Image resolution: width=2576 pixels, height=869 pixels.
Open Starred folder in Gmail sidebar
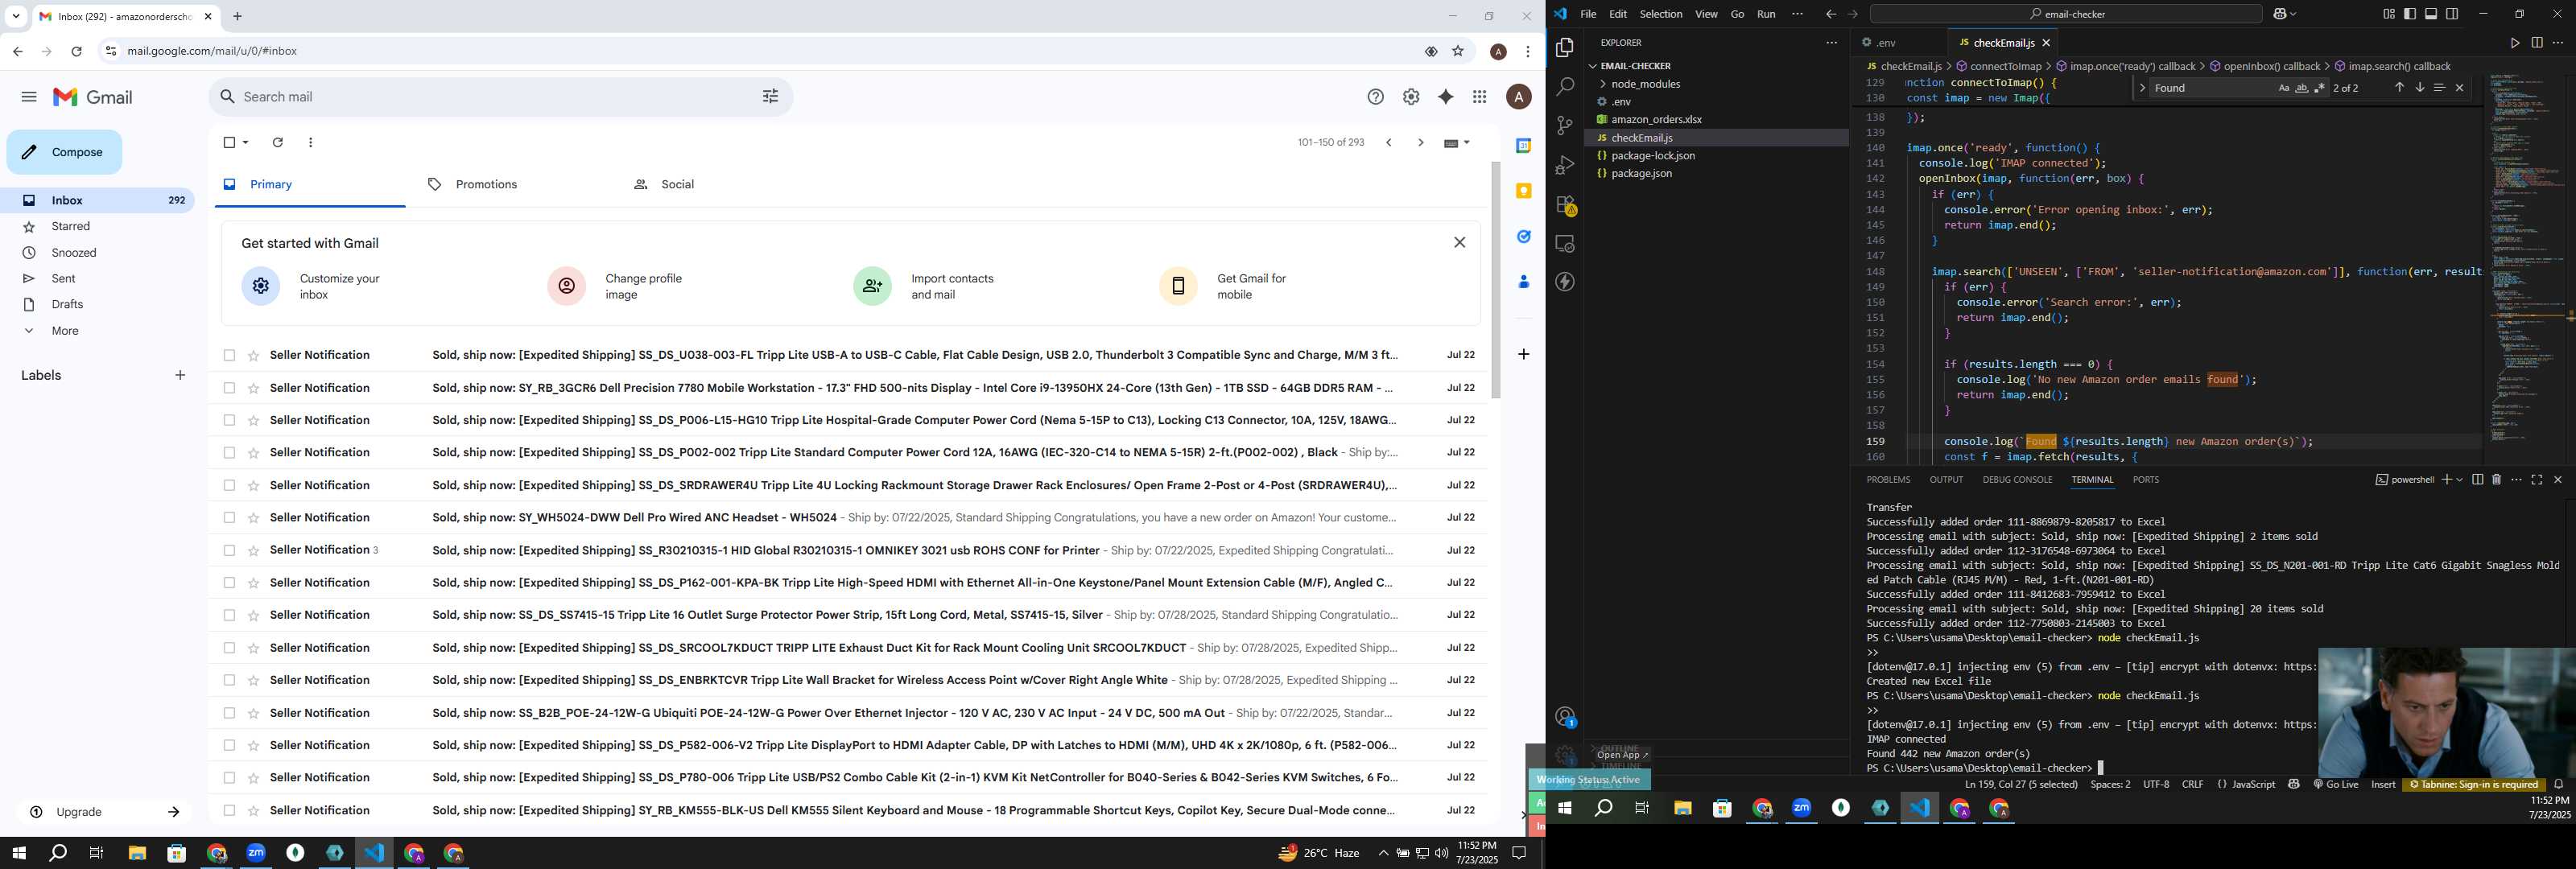tap(71, 227)
